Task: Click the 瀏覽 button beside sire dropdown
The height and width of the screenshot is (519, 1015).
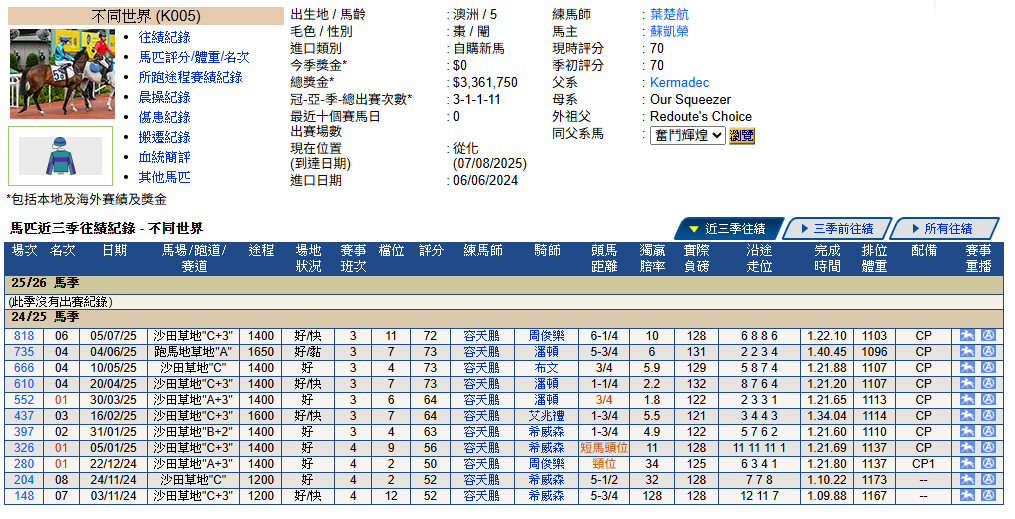Action: pyautogui.click(x=742, y=136)
